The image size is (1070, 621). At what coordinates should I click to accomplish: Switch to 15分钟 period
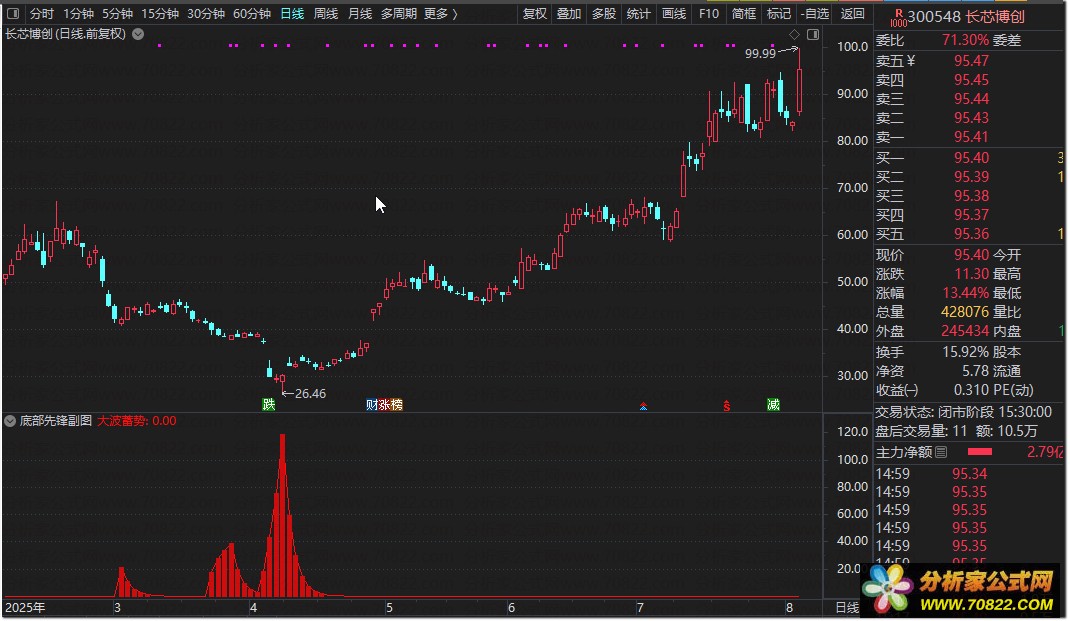pos(160,14)
